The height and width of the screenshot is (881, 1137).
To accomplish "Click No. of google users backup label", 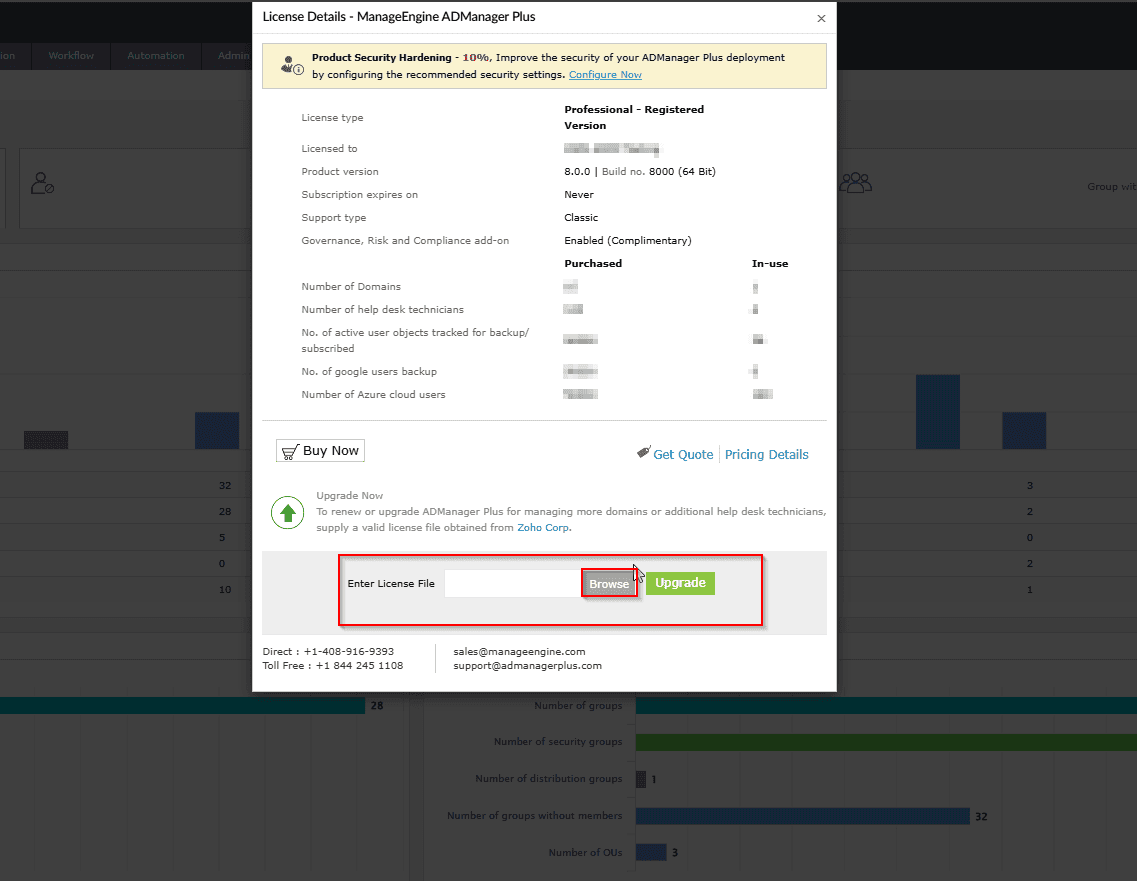I will pos(369,372).
